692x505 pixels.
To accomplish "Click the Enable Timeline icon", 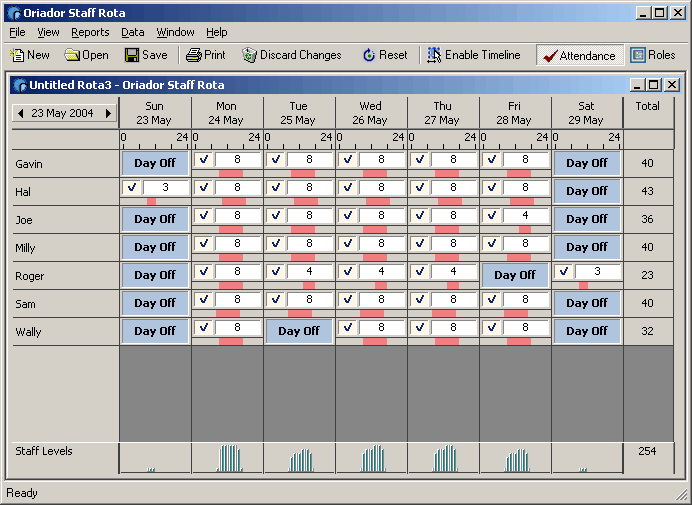I will [434, 55].
